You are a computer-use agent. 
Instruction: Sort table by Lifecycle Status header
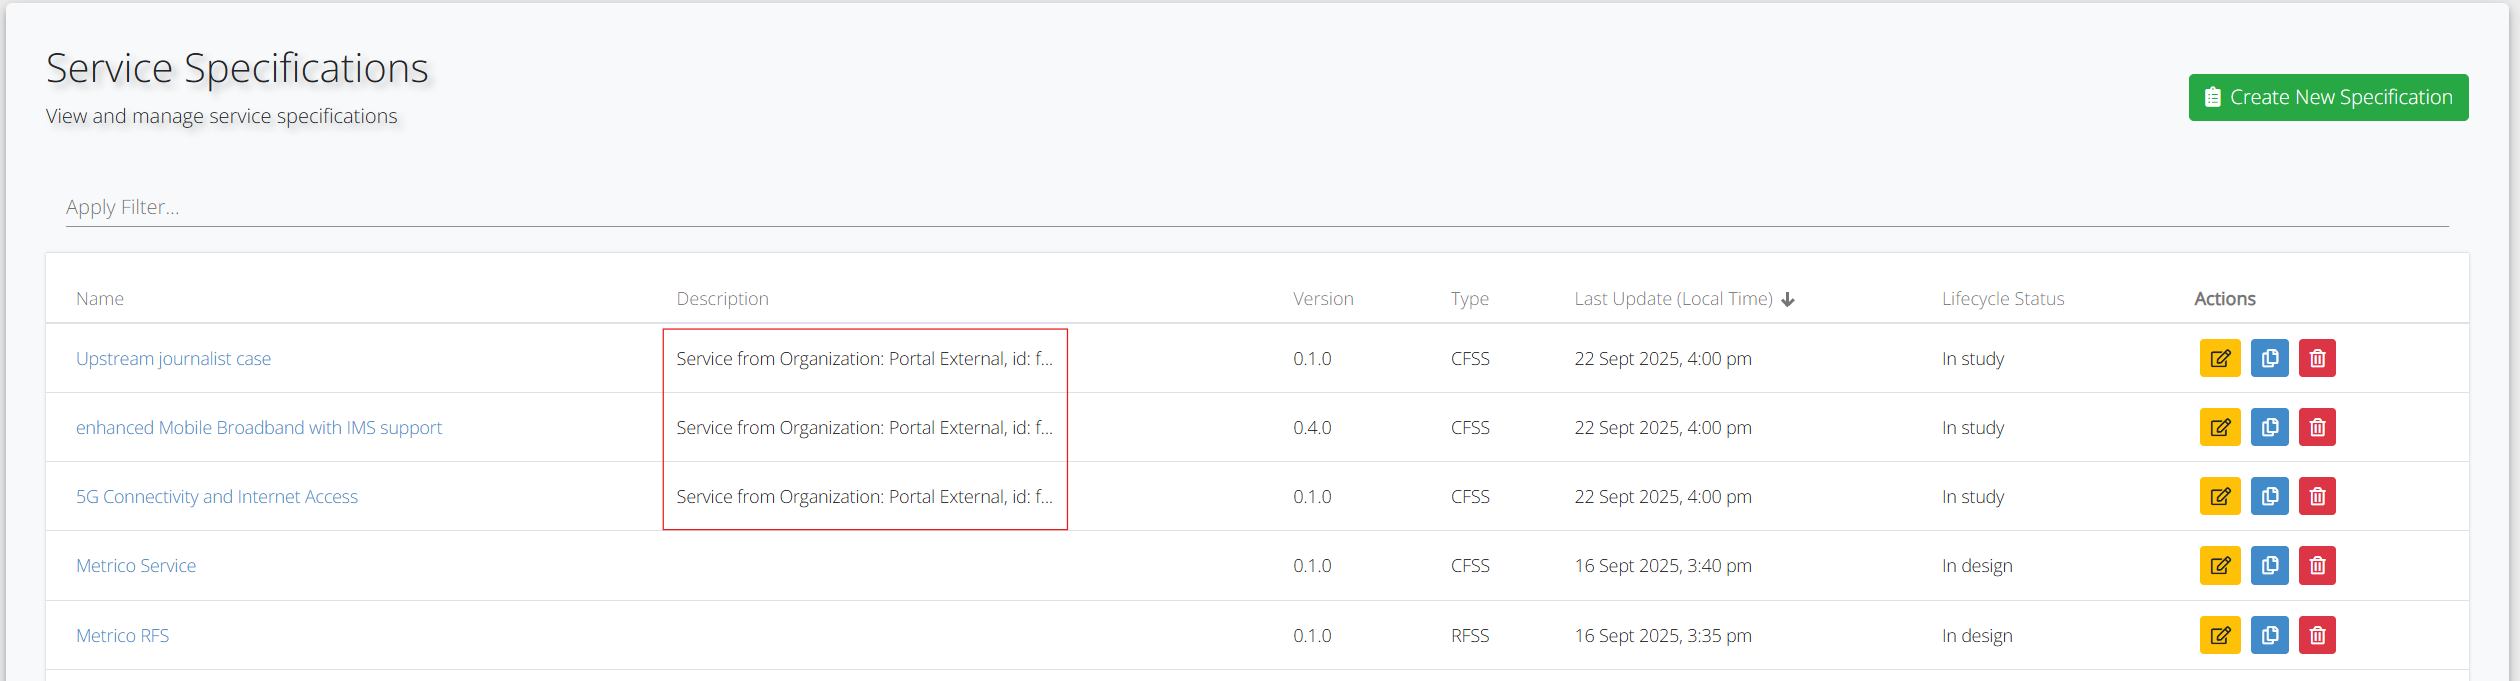[x=2002, y=299]
